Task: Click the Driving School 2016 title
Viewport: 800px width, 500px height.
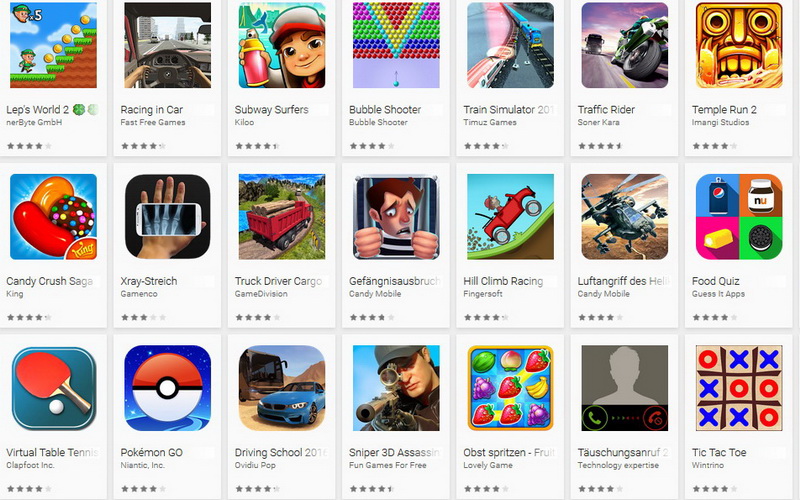Action: click(x=281, y=453)
